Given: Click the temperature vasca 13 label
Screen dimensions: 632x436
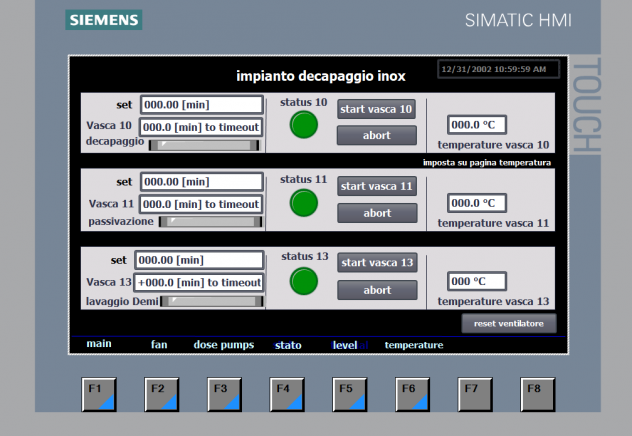Looking at the screenshot, I should coord(493,301).
